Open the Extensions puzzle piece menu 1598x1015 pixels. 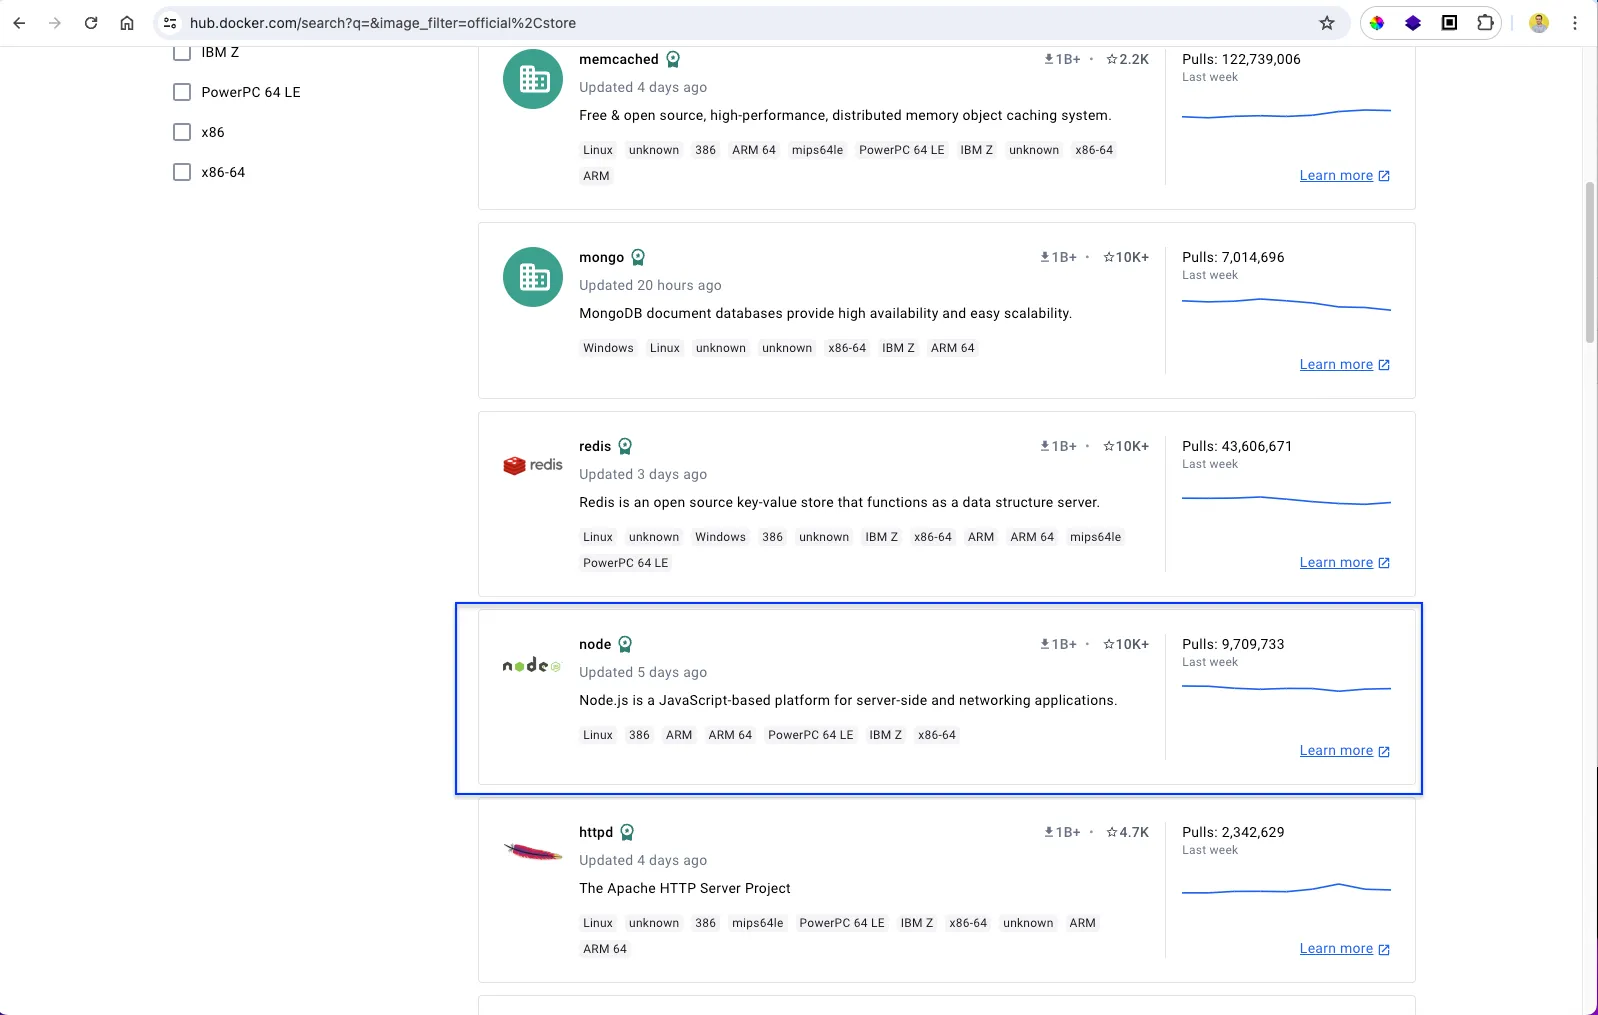(1485, 23)
